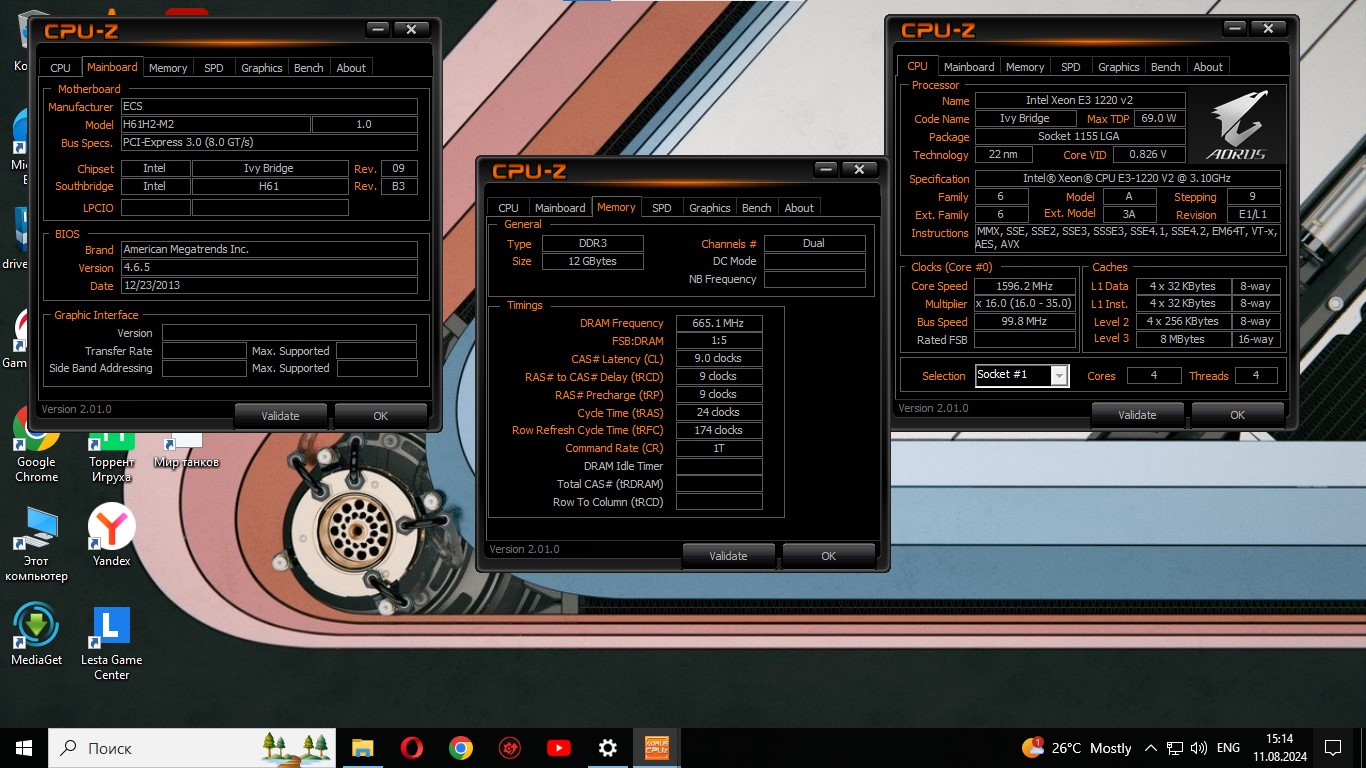Click OK in the Mainboard window

tap(381, 416)
